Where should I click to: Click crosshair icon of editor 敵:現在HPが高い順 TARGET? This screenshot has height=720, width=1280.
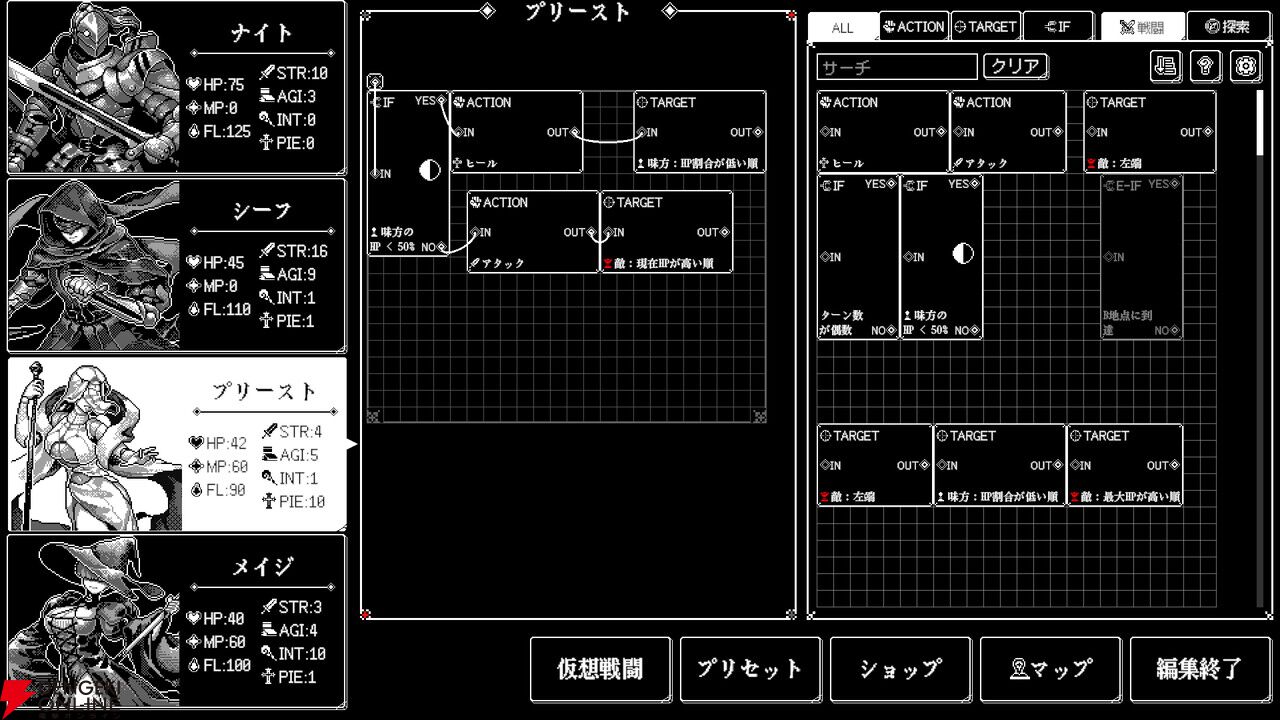[x=609, y=202]
